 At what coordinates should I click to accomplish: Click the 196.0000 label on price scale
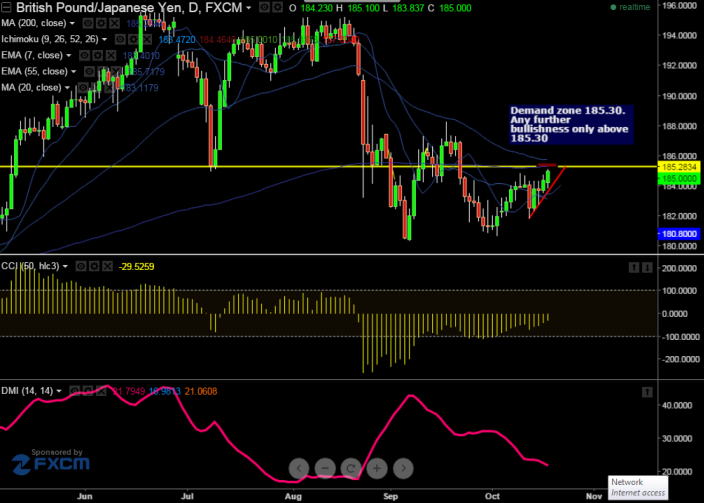pos(682,5)
